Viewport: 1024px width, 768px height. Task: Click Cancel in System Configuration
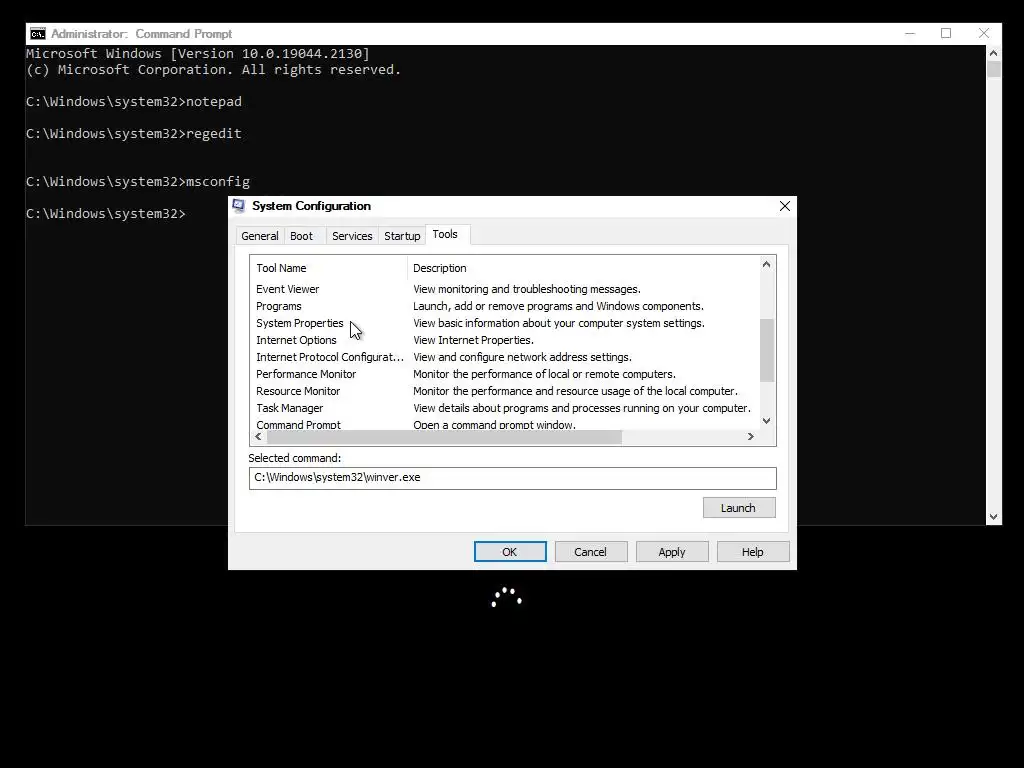(590, 552)
